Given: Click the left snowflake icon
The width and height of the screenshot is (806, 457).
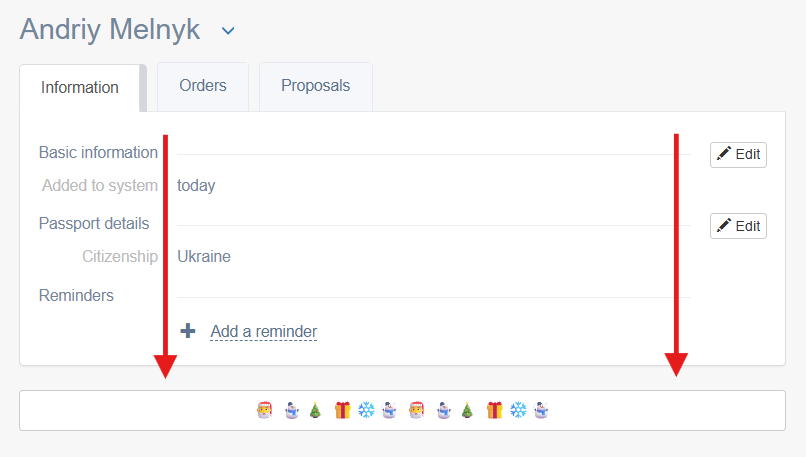Looking at the screenshot, I should point(366,410).
